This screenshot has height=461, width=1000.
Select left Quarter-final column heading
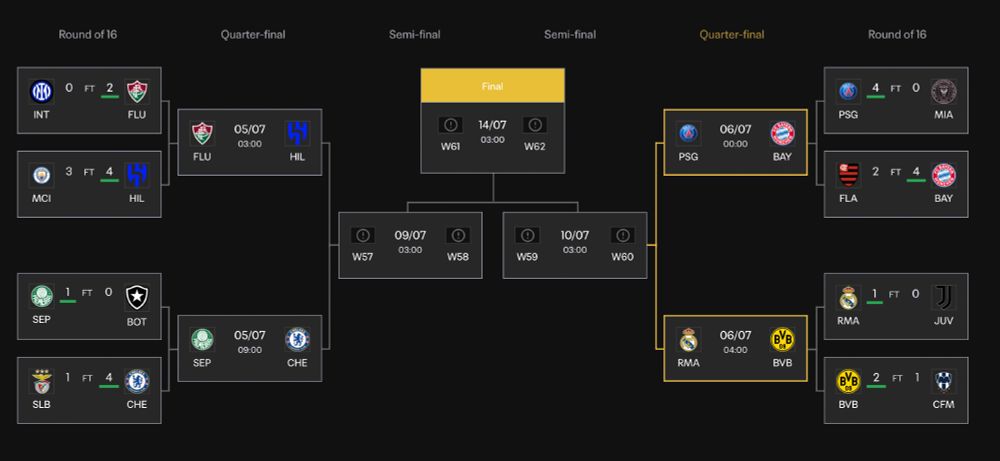pos(253,34)
